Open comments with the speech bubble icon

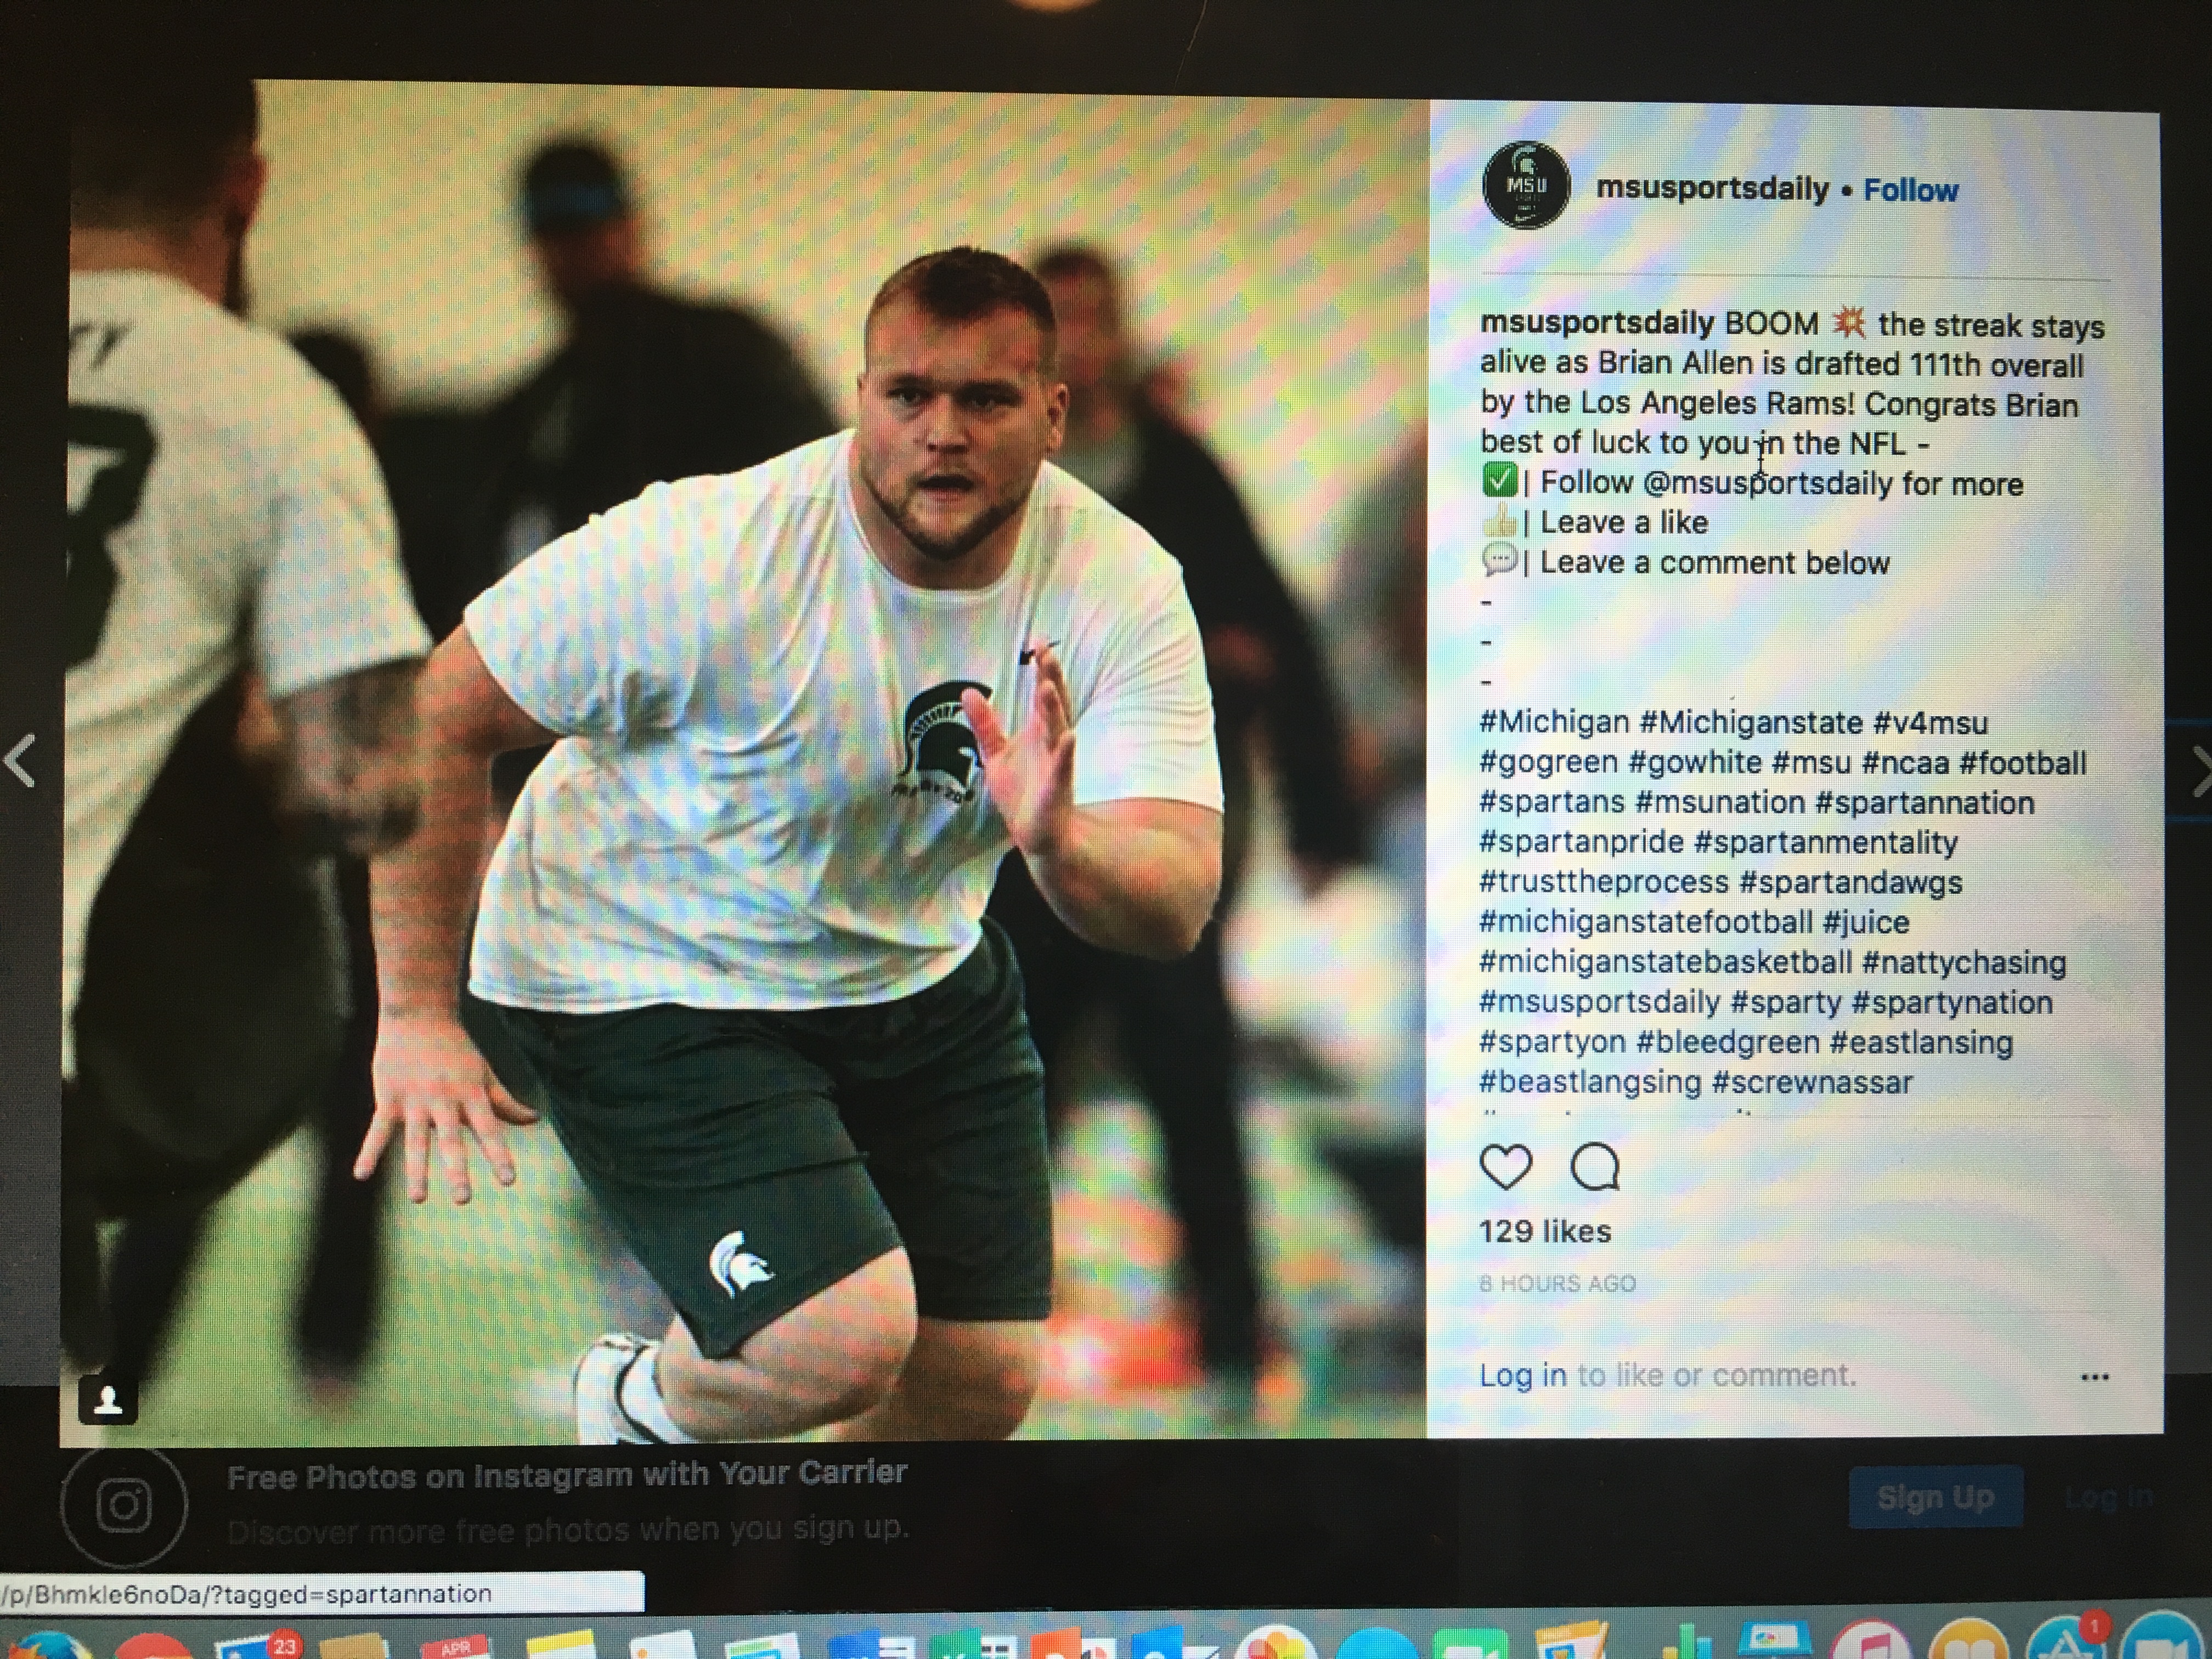pyautogui.click(x=1595, y=1166)
